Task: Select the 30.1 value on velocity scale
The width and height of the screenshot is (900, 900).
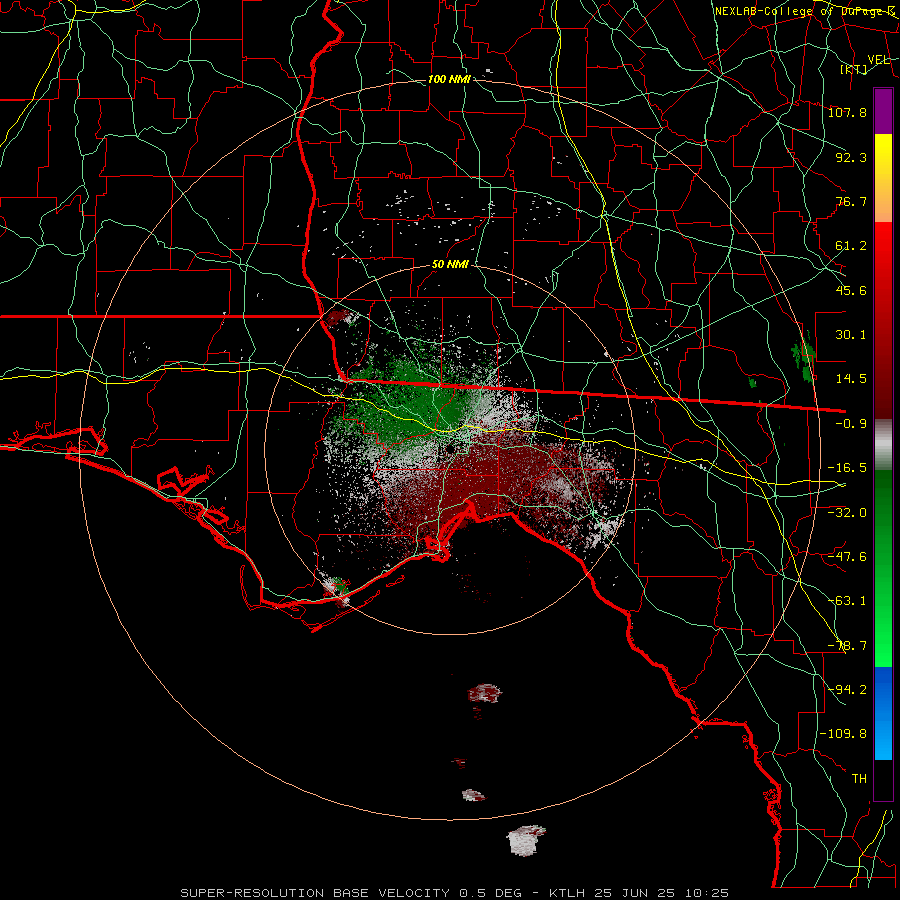Action: (851, 335)
